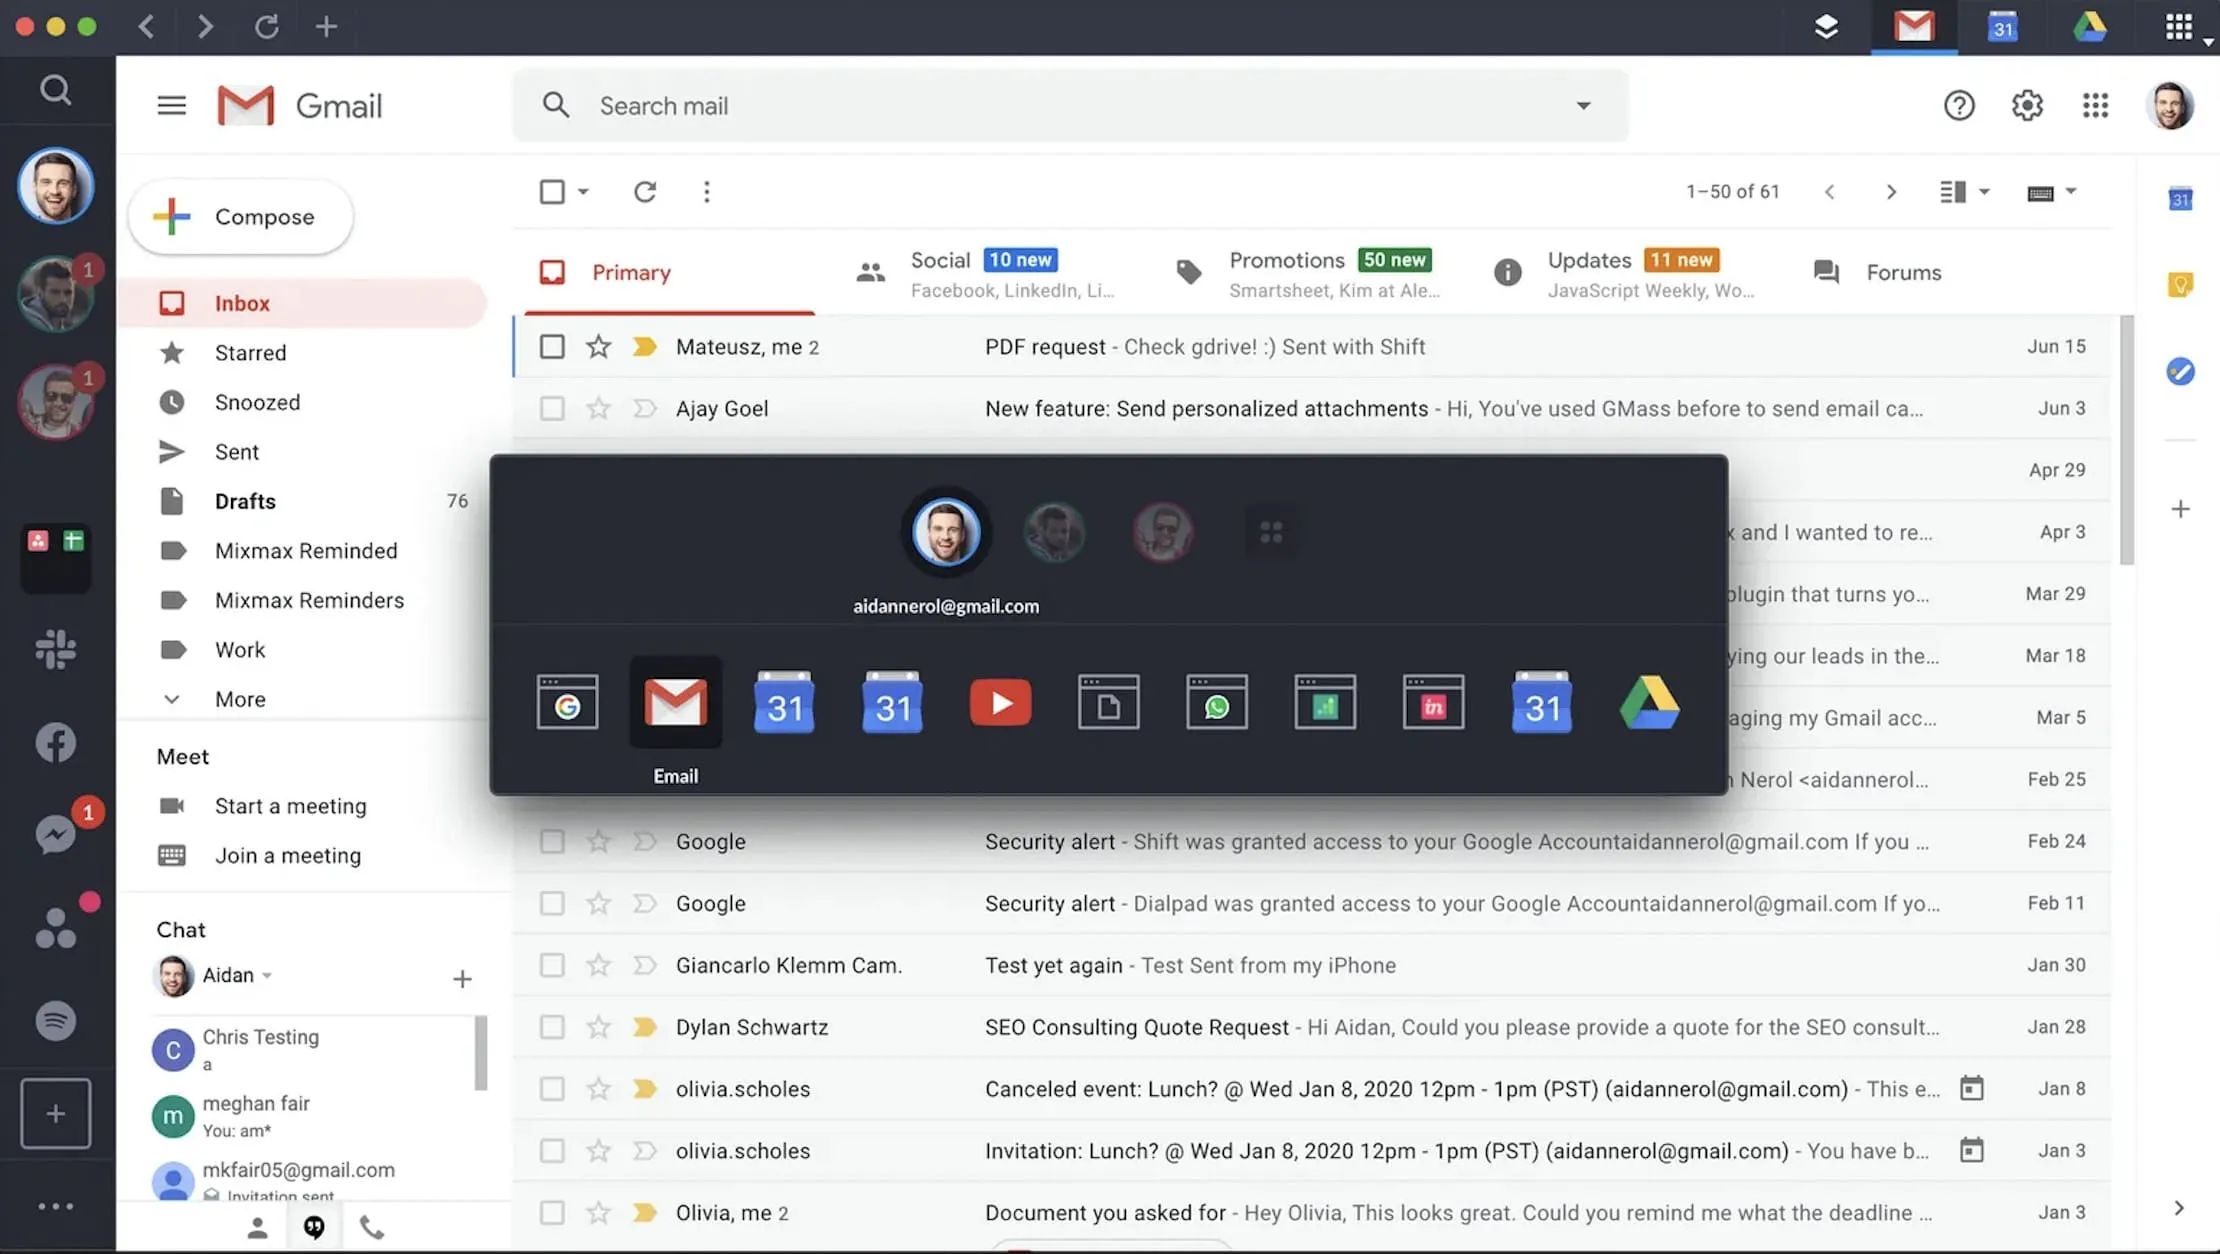Open the InVision icon in the switcher popup
The image size is (2220, 1254).
(x=1433, y=702)
